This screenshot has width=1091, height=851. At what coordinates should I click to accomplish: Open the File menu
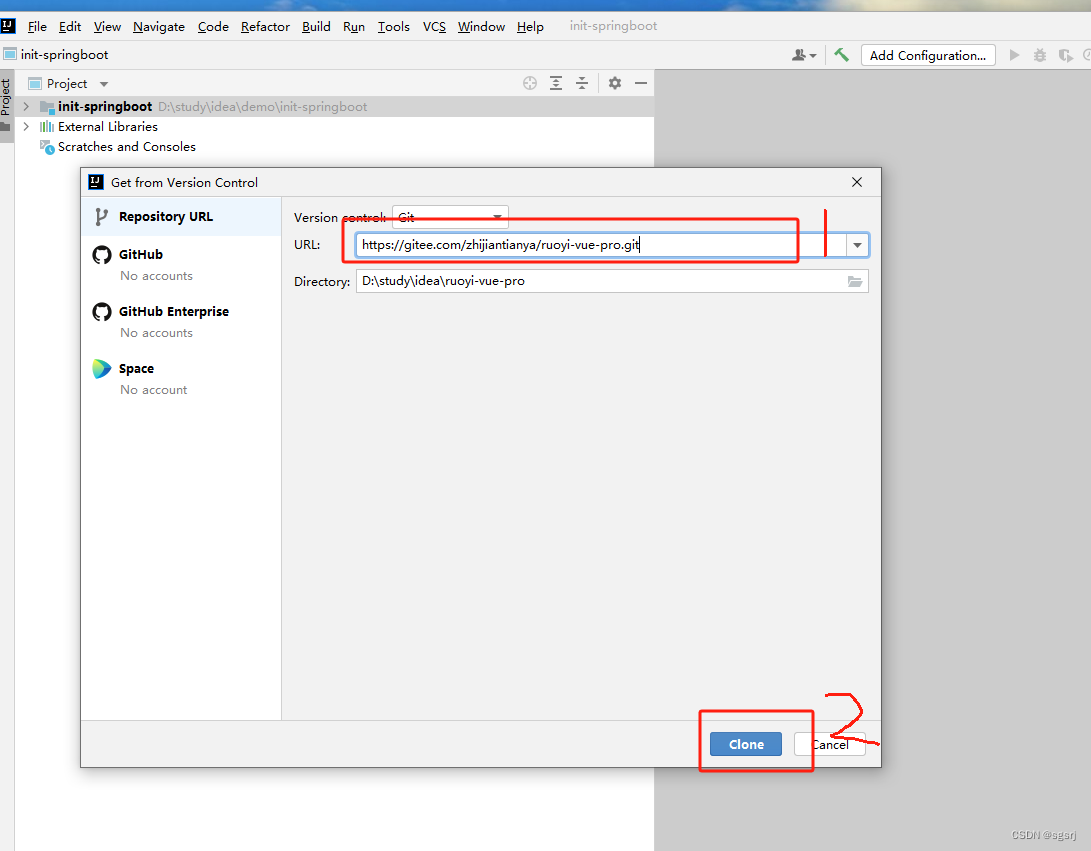point(37,26)
